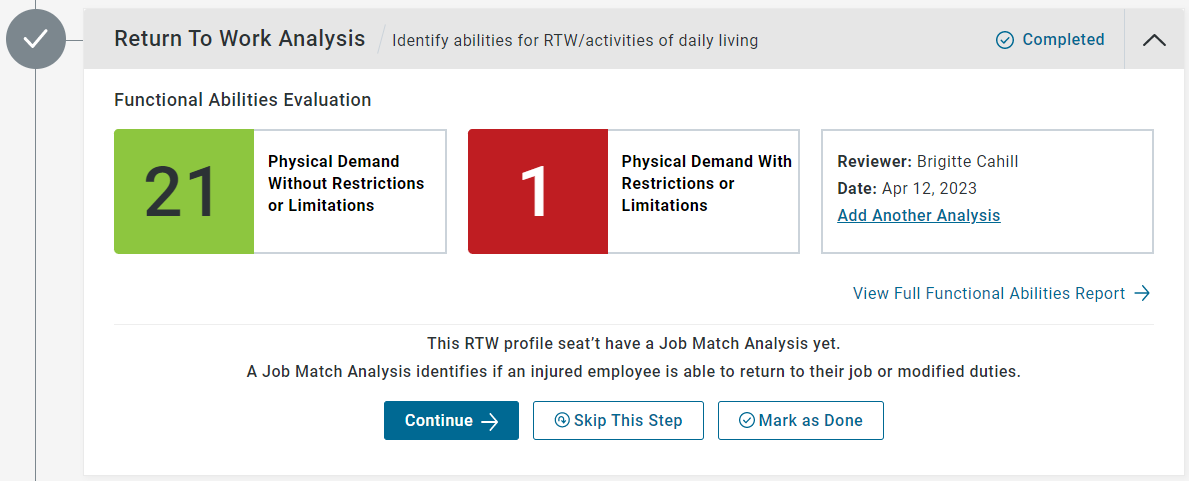
Task: Click the Continue button
Action: tap(451, 420)
